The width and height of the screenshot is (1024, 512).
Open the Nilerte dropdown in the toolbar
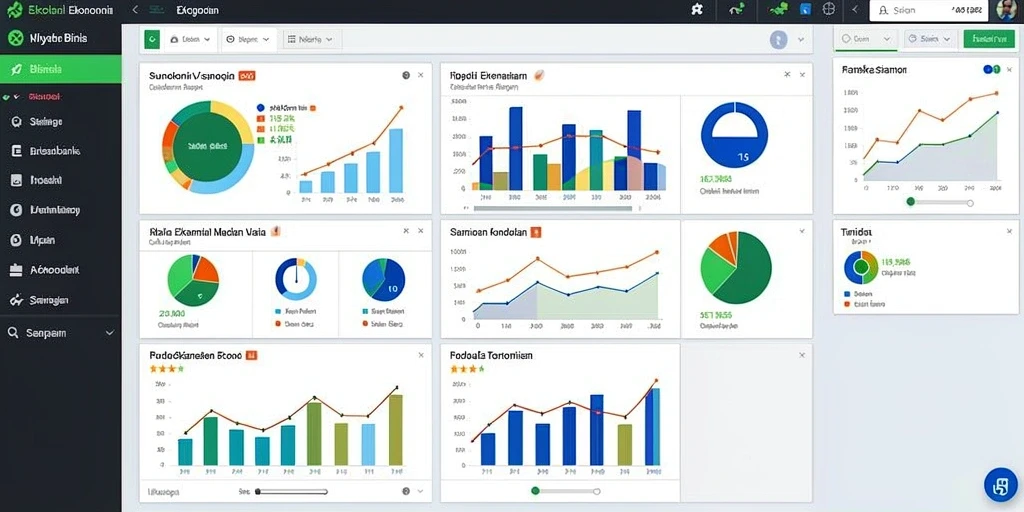[310, 40]
